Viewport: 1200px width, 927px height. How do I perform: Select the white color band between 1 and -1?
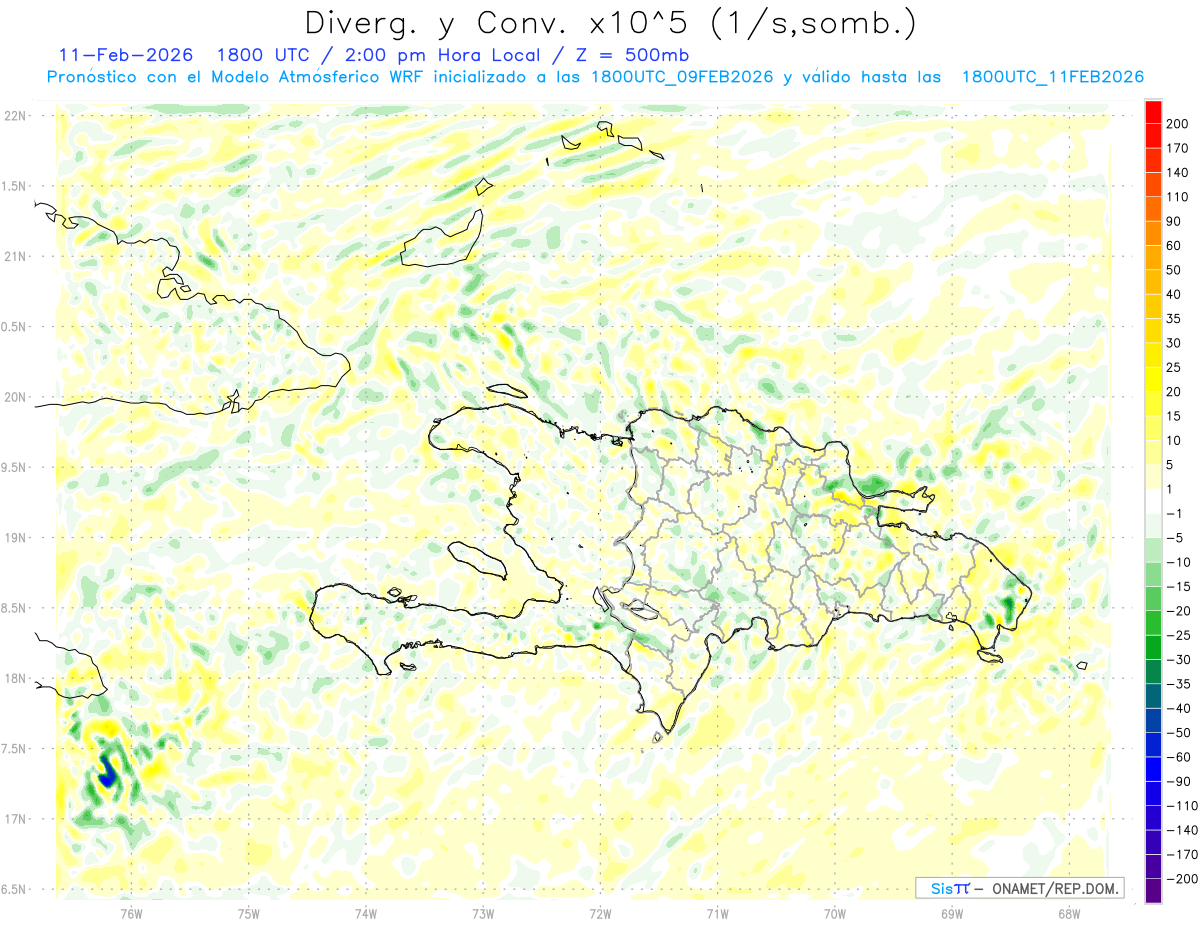click(x=1153, y=501)
